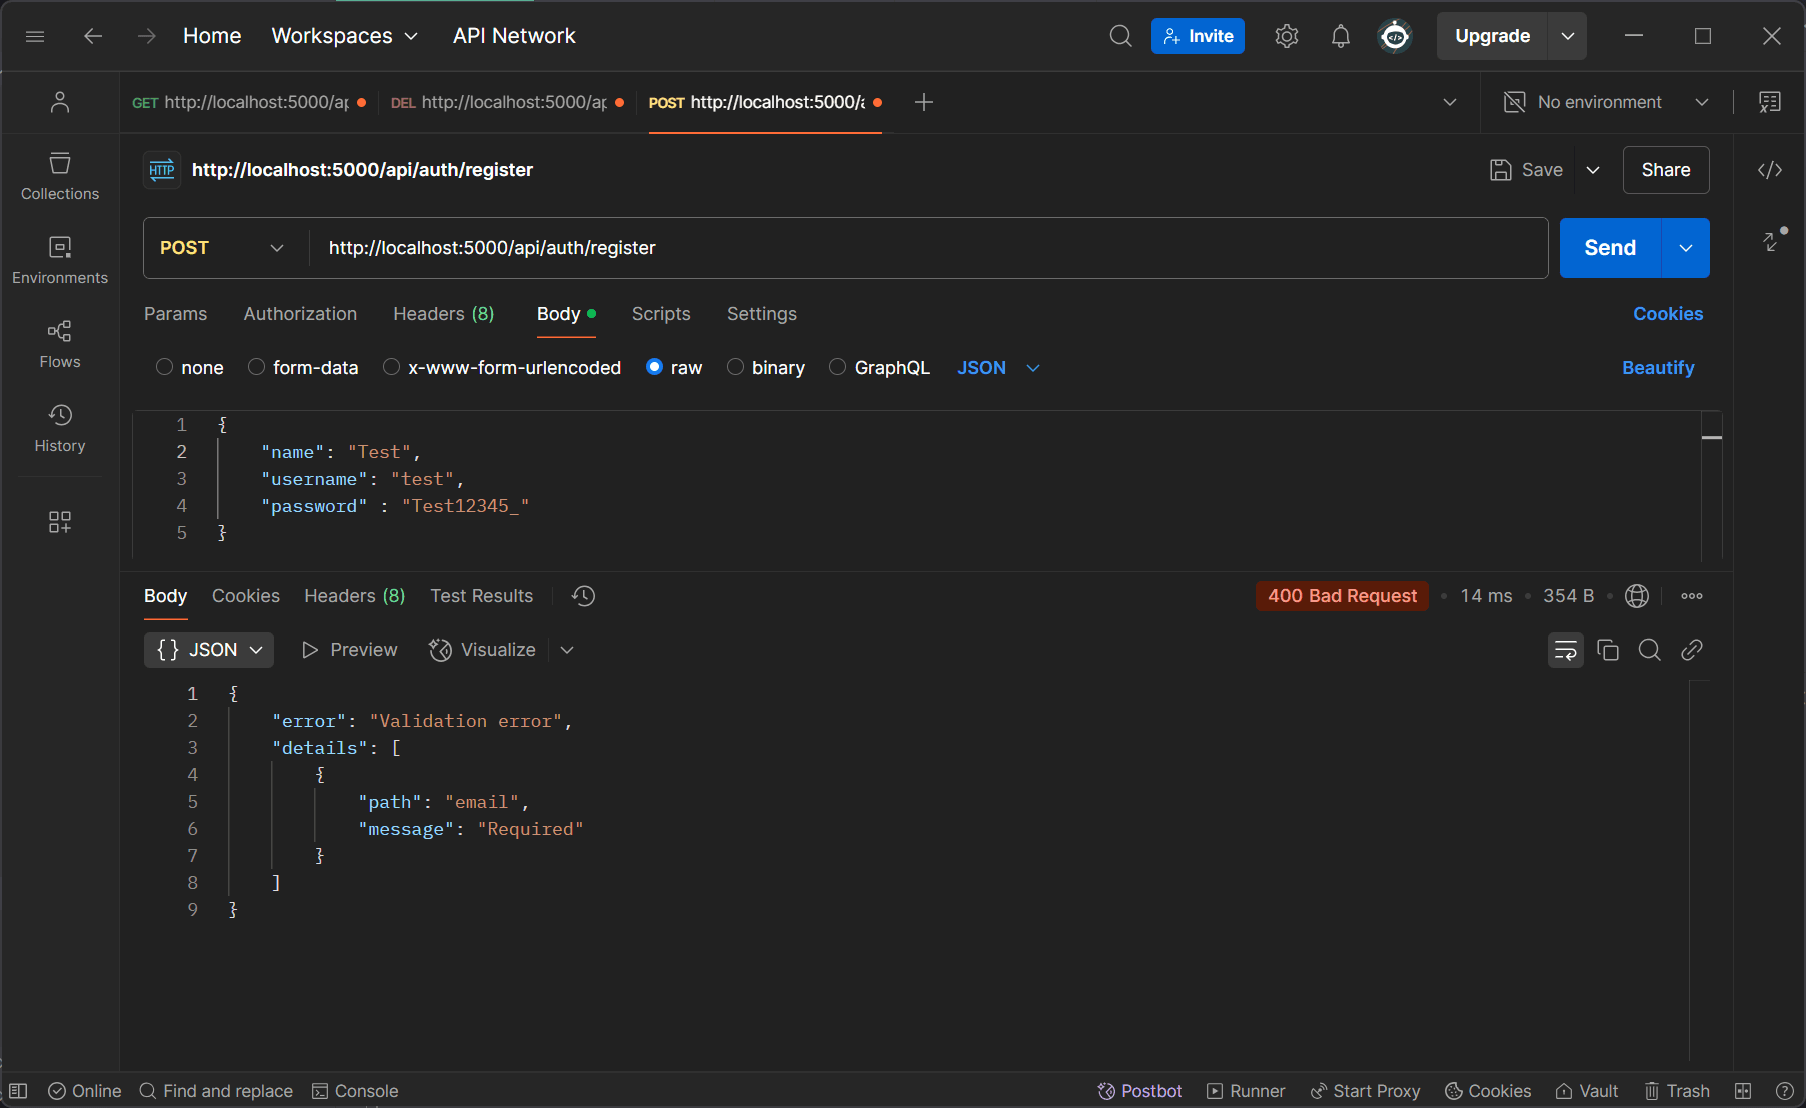Image resolution: width=1806 pixels, height=1108 pixels.
Task: Copy response link with chain icon
Action: point(1692,650)
